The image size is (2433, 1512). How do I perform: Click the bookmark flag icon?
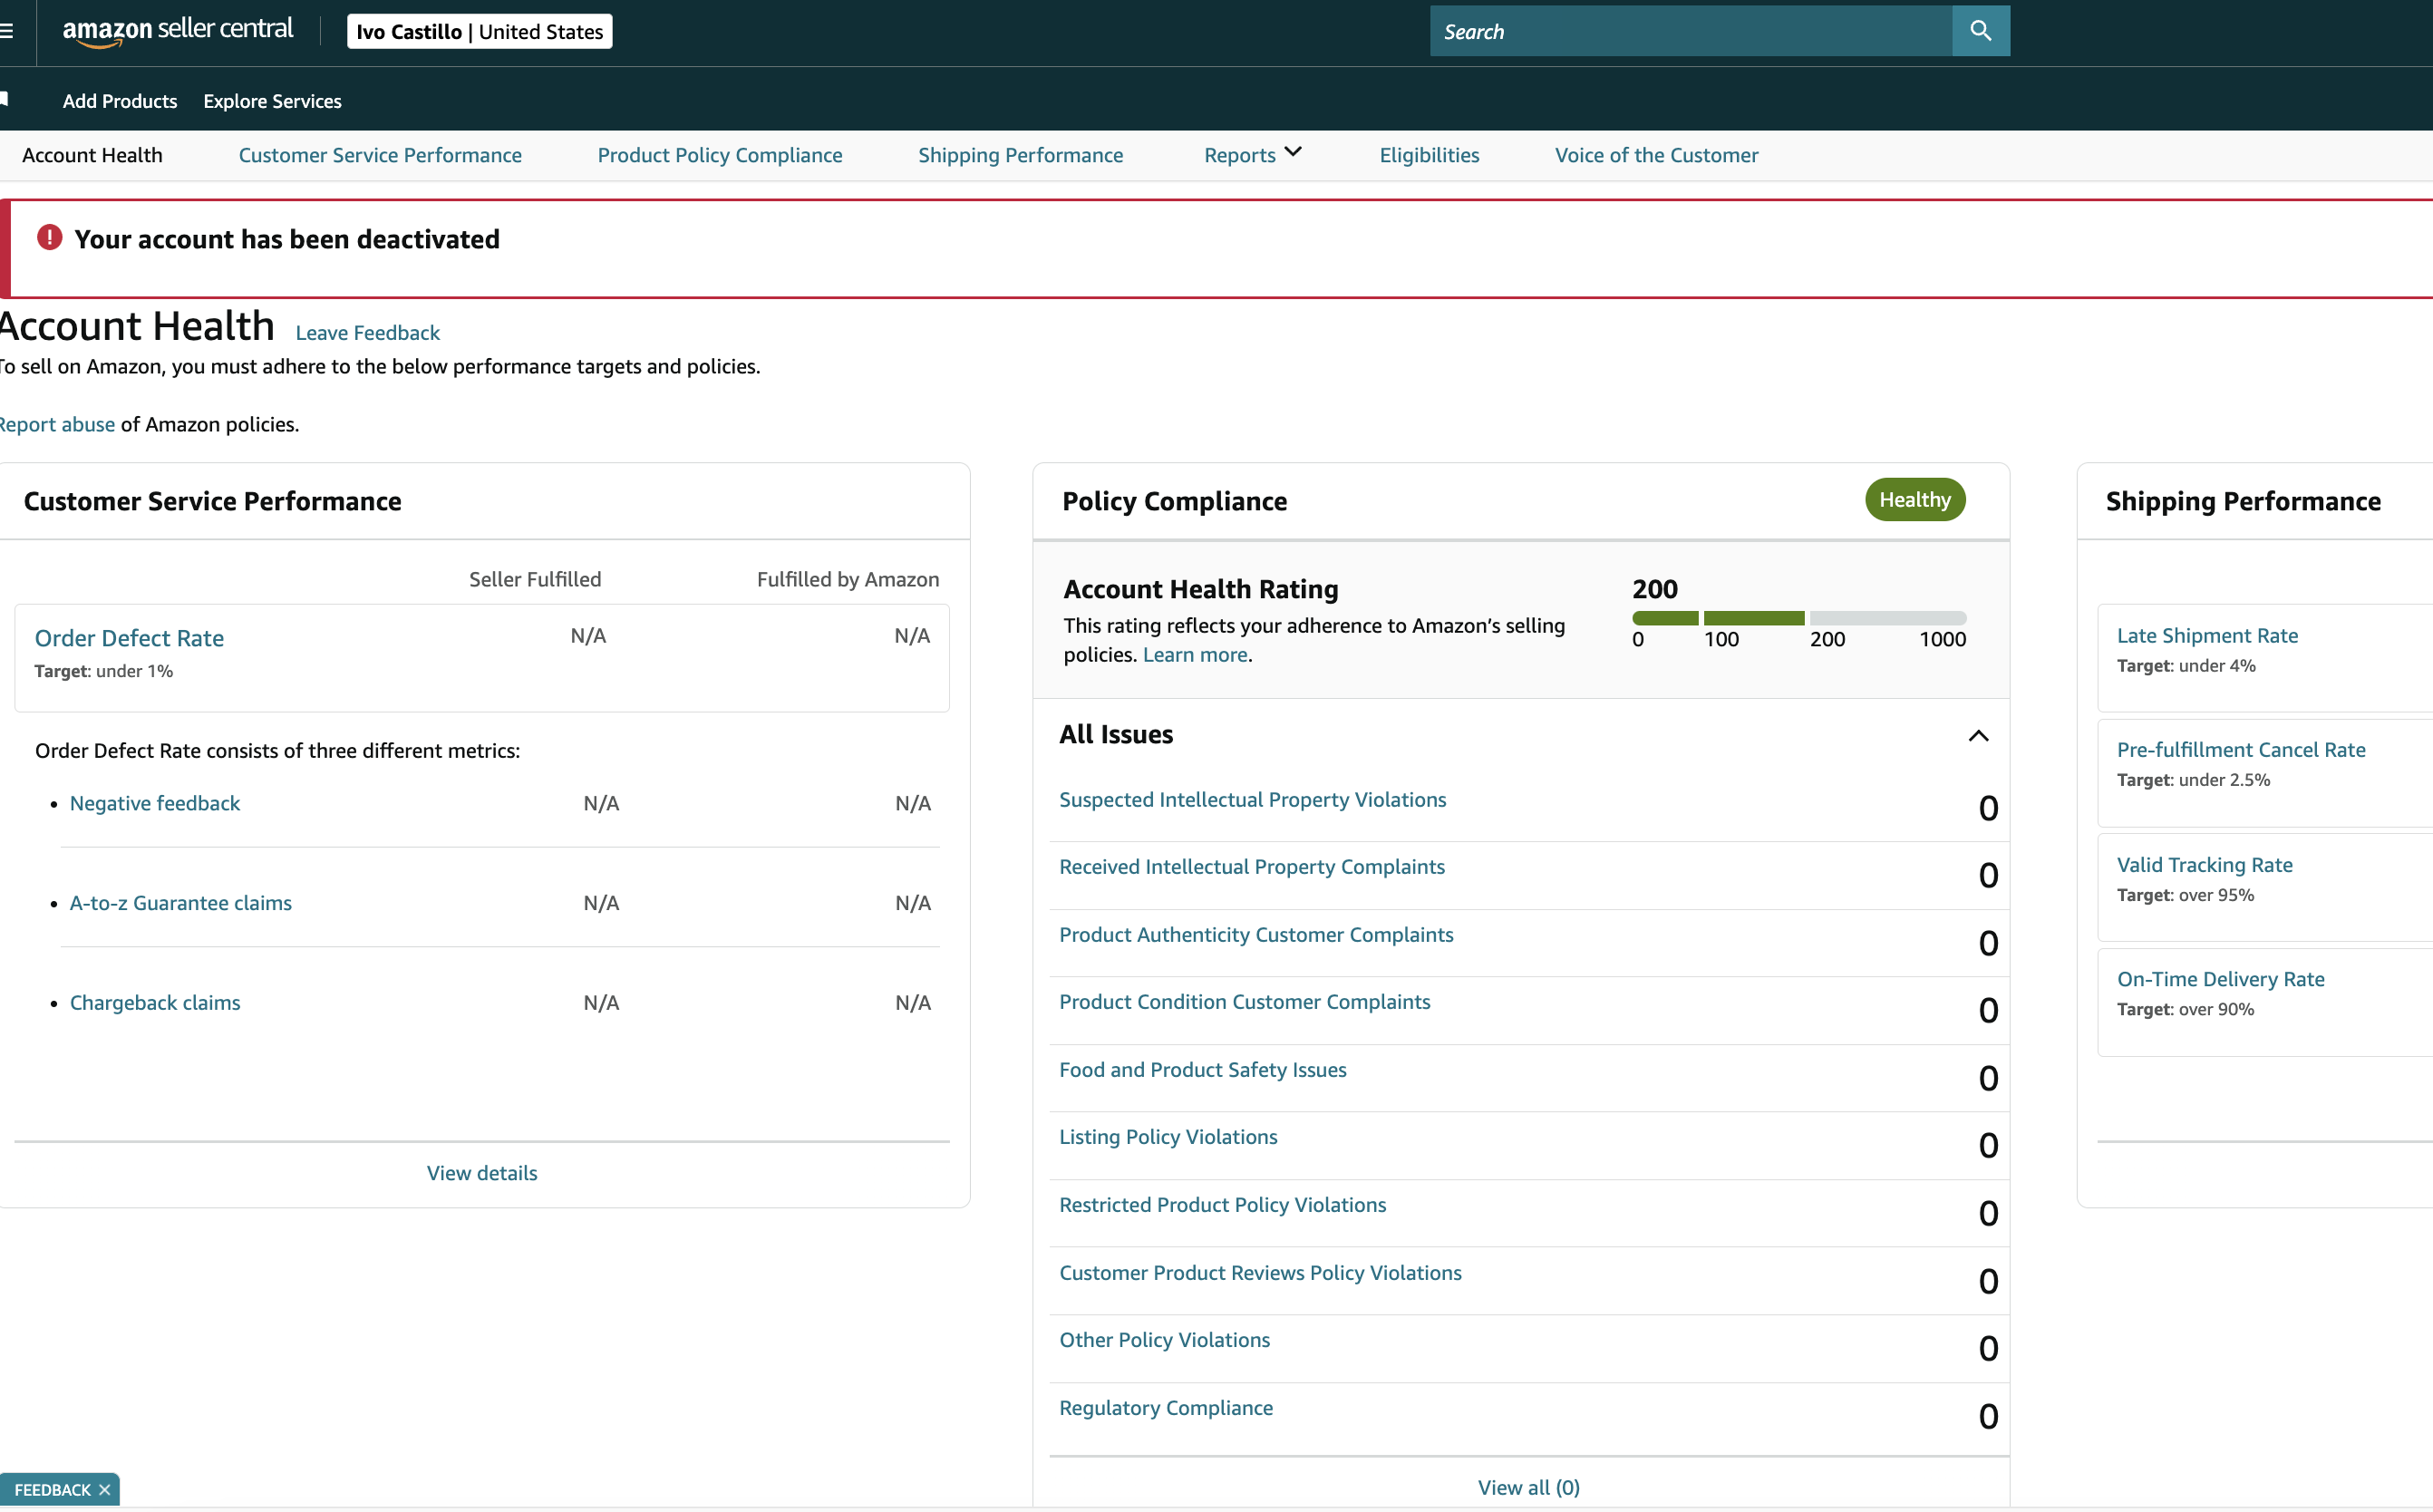(5, 99)
